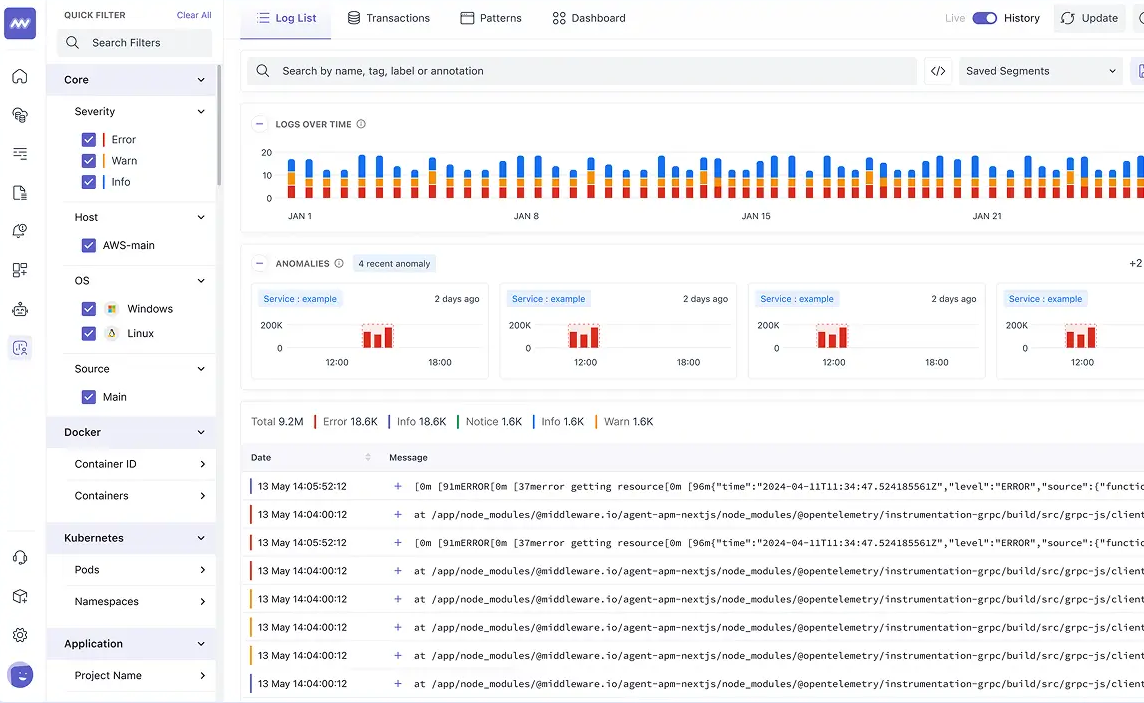The width and height of the screenshot is (1144, 703).
Task: Click the Clear All link
Action: pos(194,15)
